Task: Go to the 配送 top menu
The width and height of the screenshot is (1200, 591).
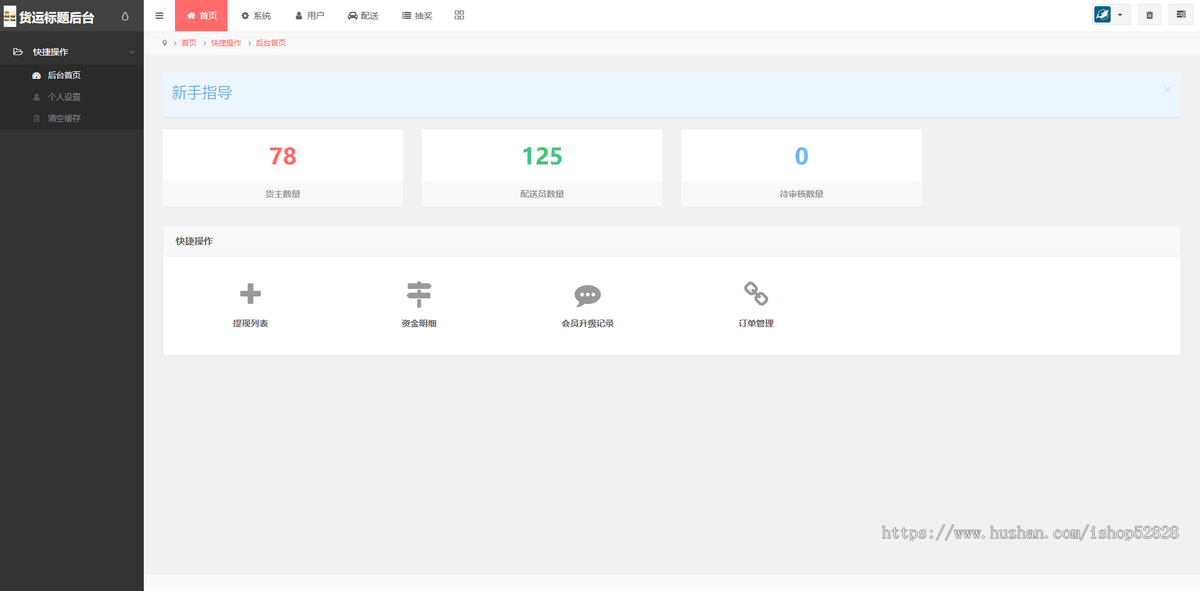Action: click(x=363, y=16)
